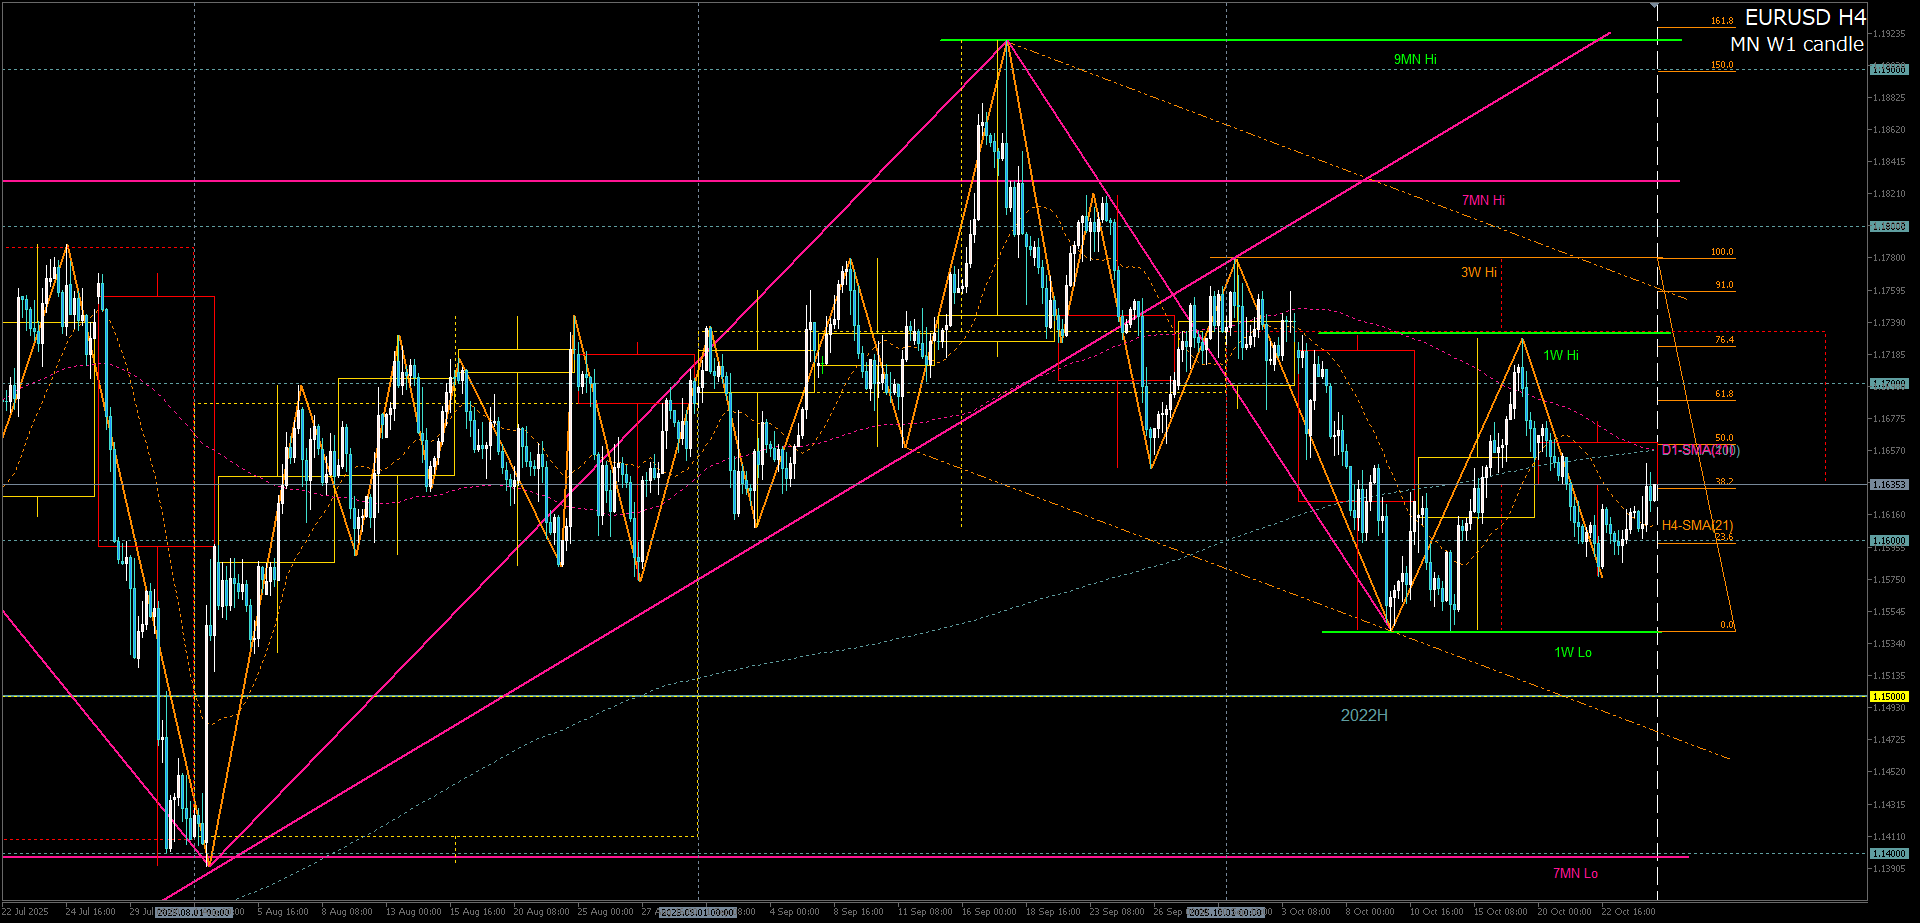Click the 1.19000 price level tag

point(1888,70)
